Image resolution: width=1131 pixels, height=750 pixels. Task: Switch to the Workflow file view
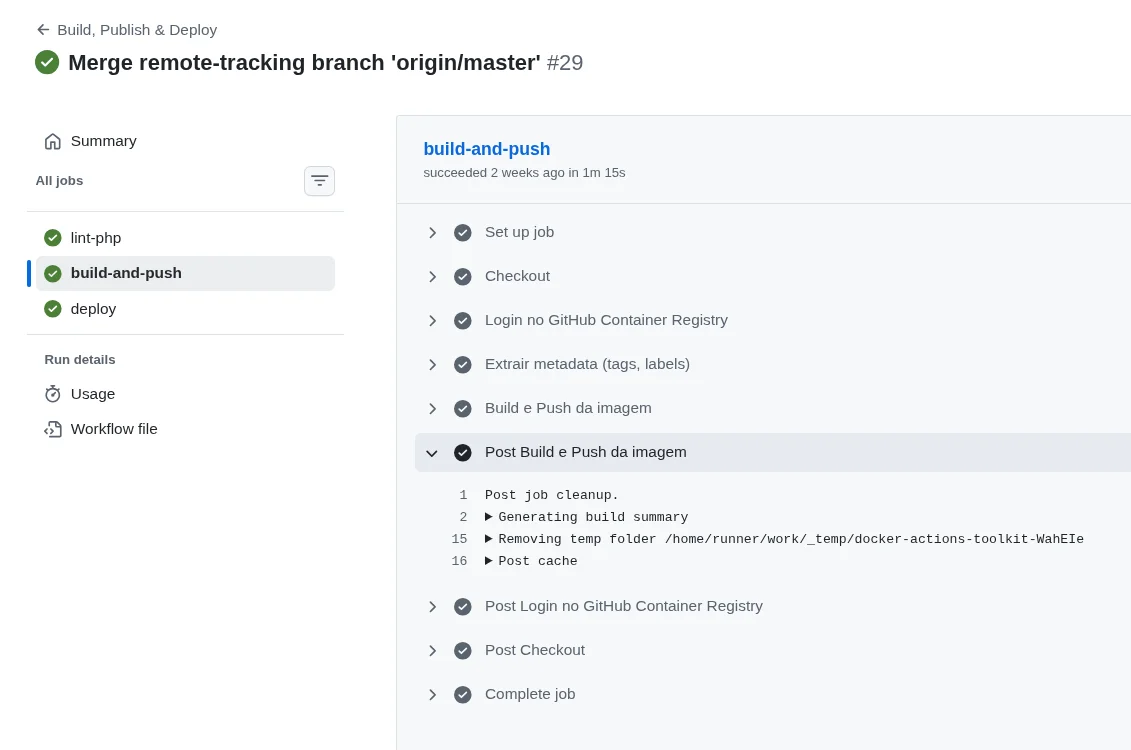tap(114, 429)
